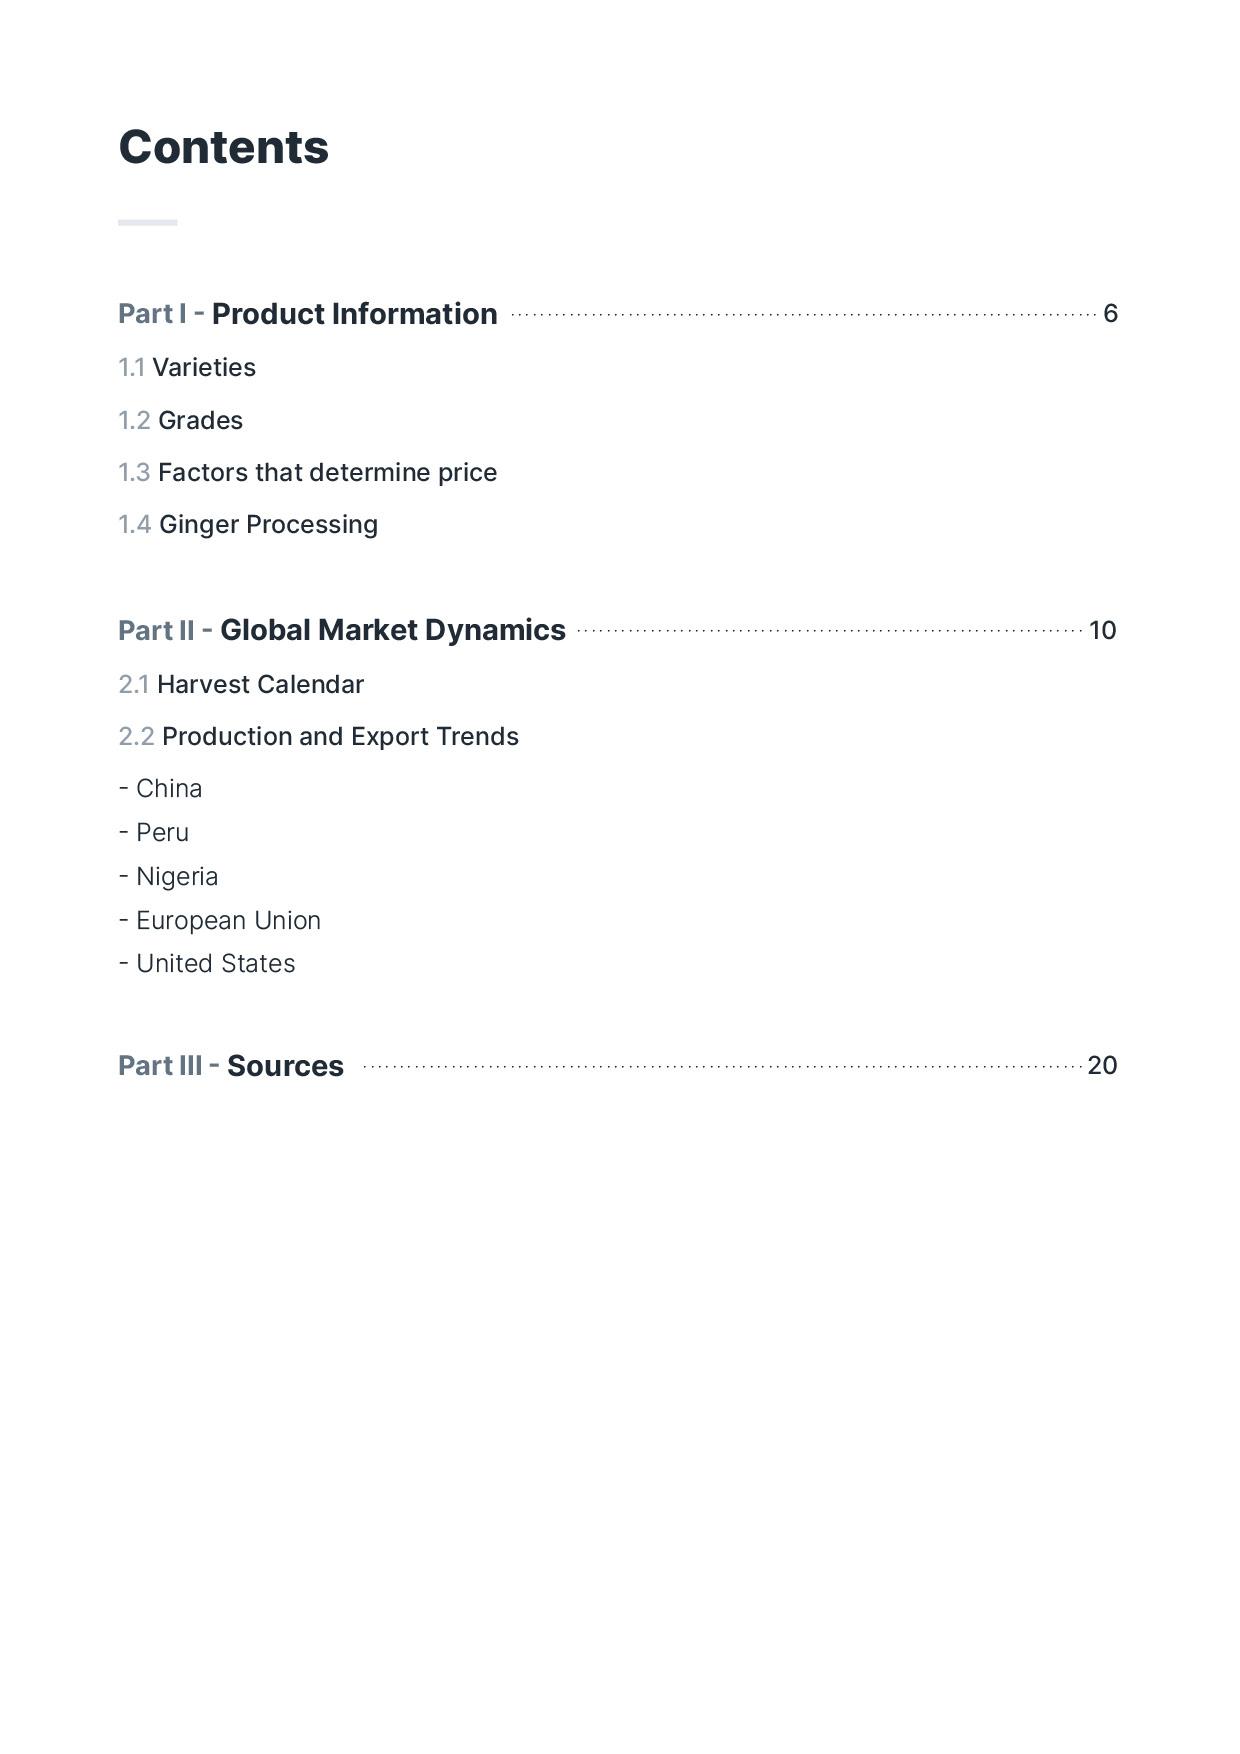Click page number 20 for Sources
The image size is (1240, 1754).
pyautogui.click(x=1102, y=1066)
